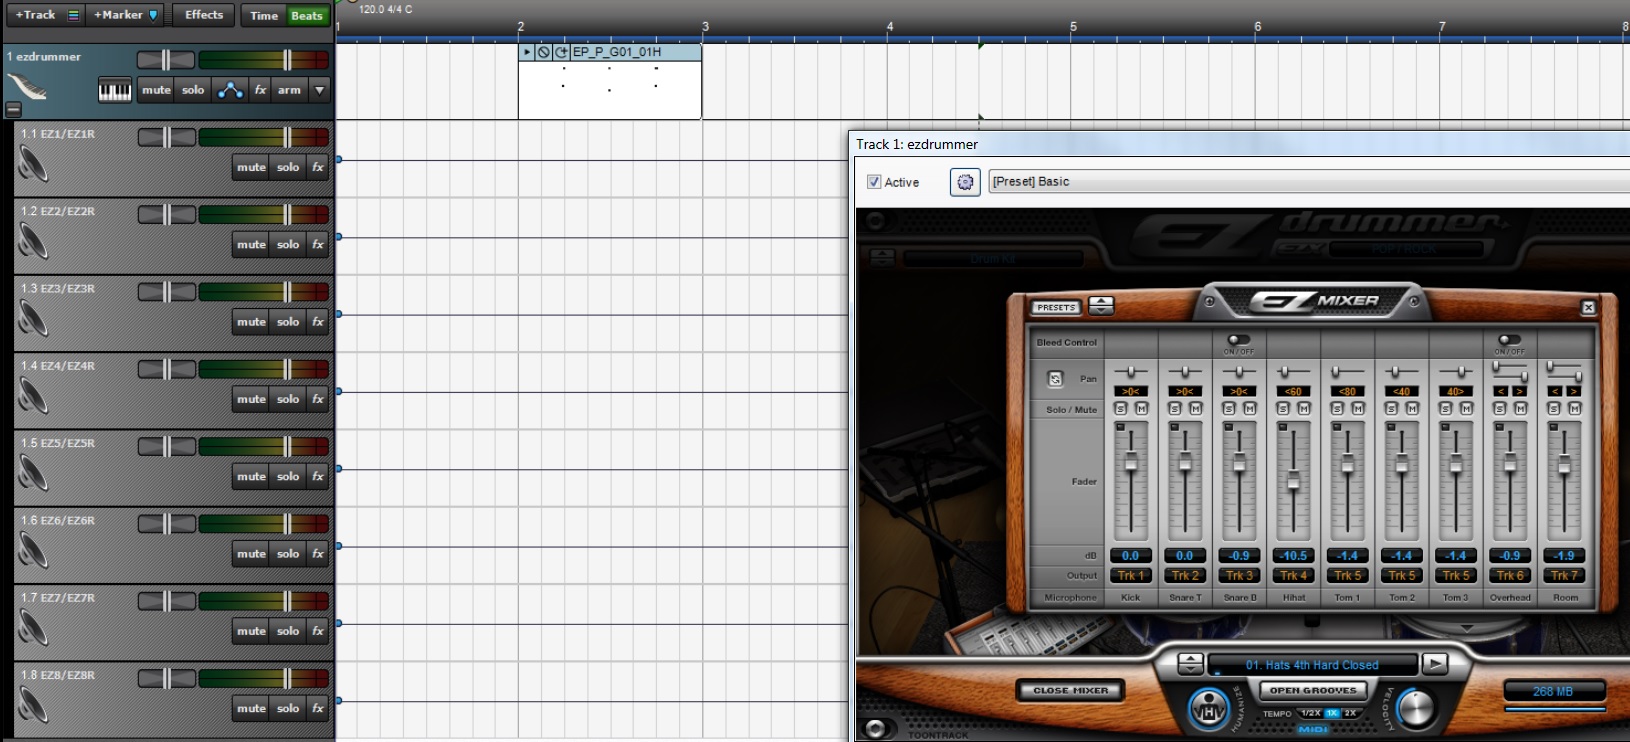Viewport: 1630px width, 742px height.
Task: Click the Overhead pan right arrow
Action: [1519, 392]
